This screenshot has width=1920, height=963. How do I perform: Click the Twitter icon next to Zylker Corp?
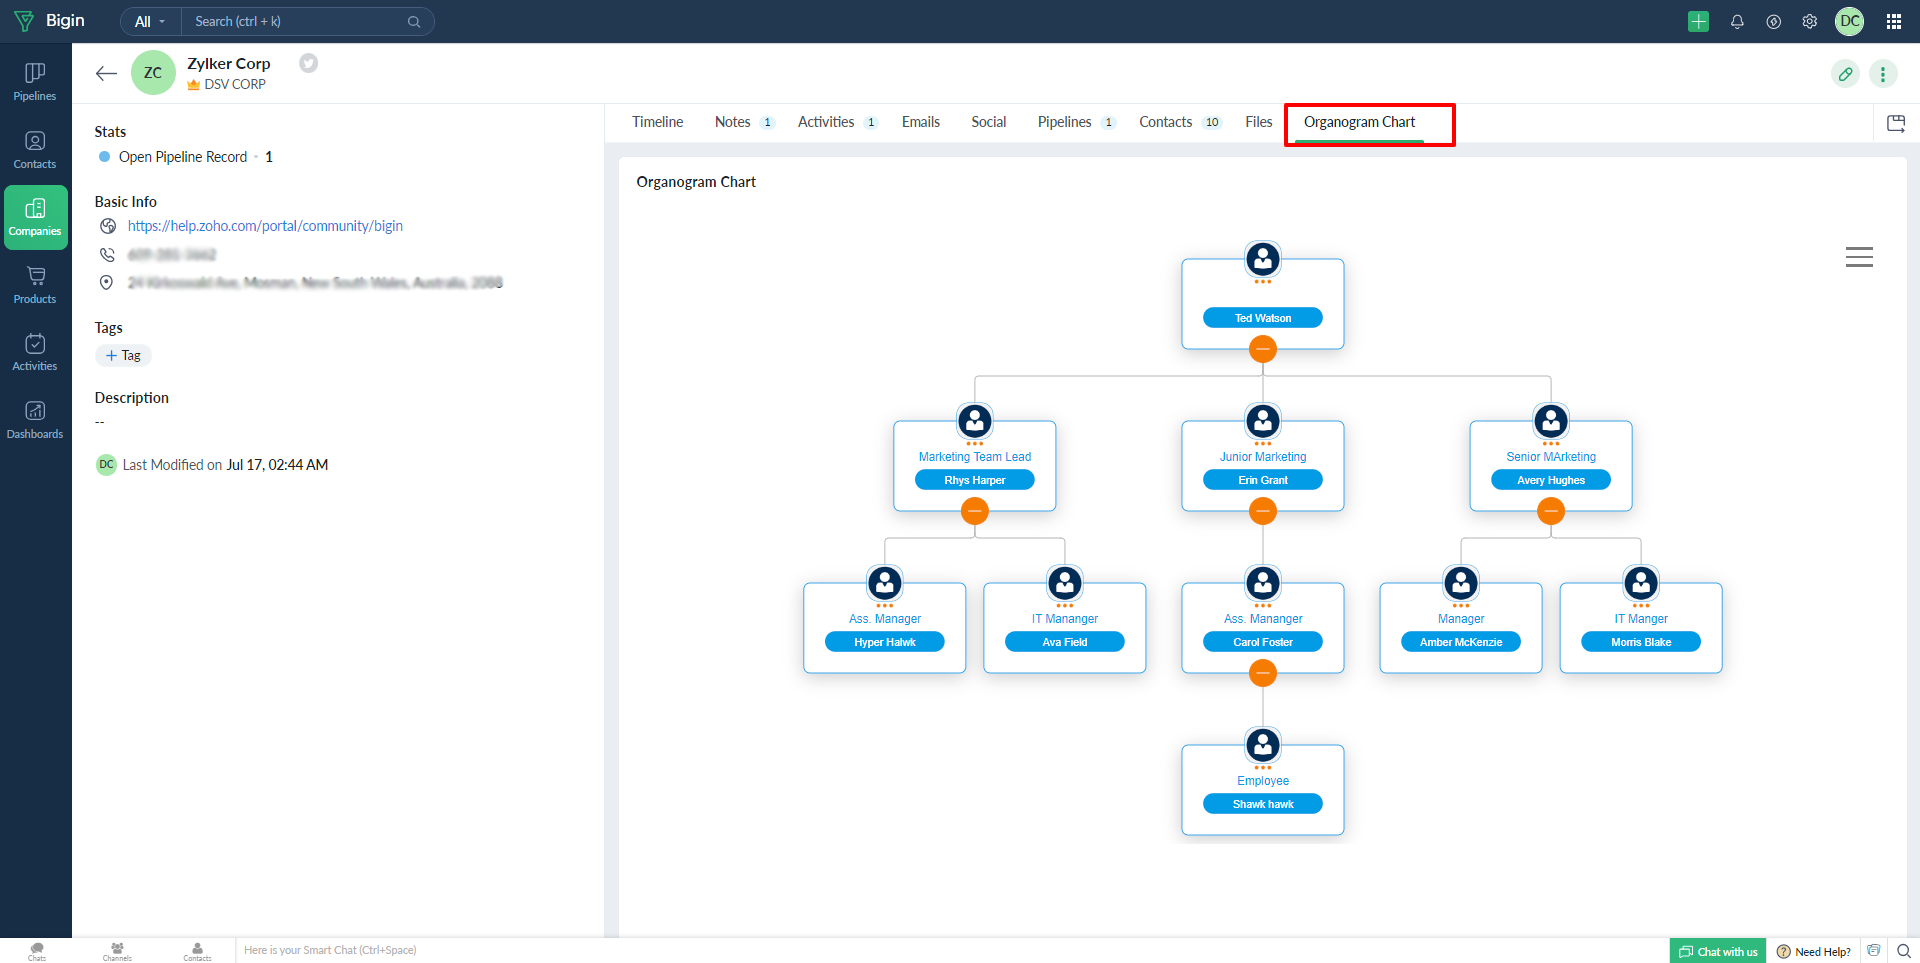click(x=309, y=63)
